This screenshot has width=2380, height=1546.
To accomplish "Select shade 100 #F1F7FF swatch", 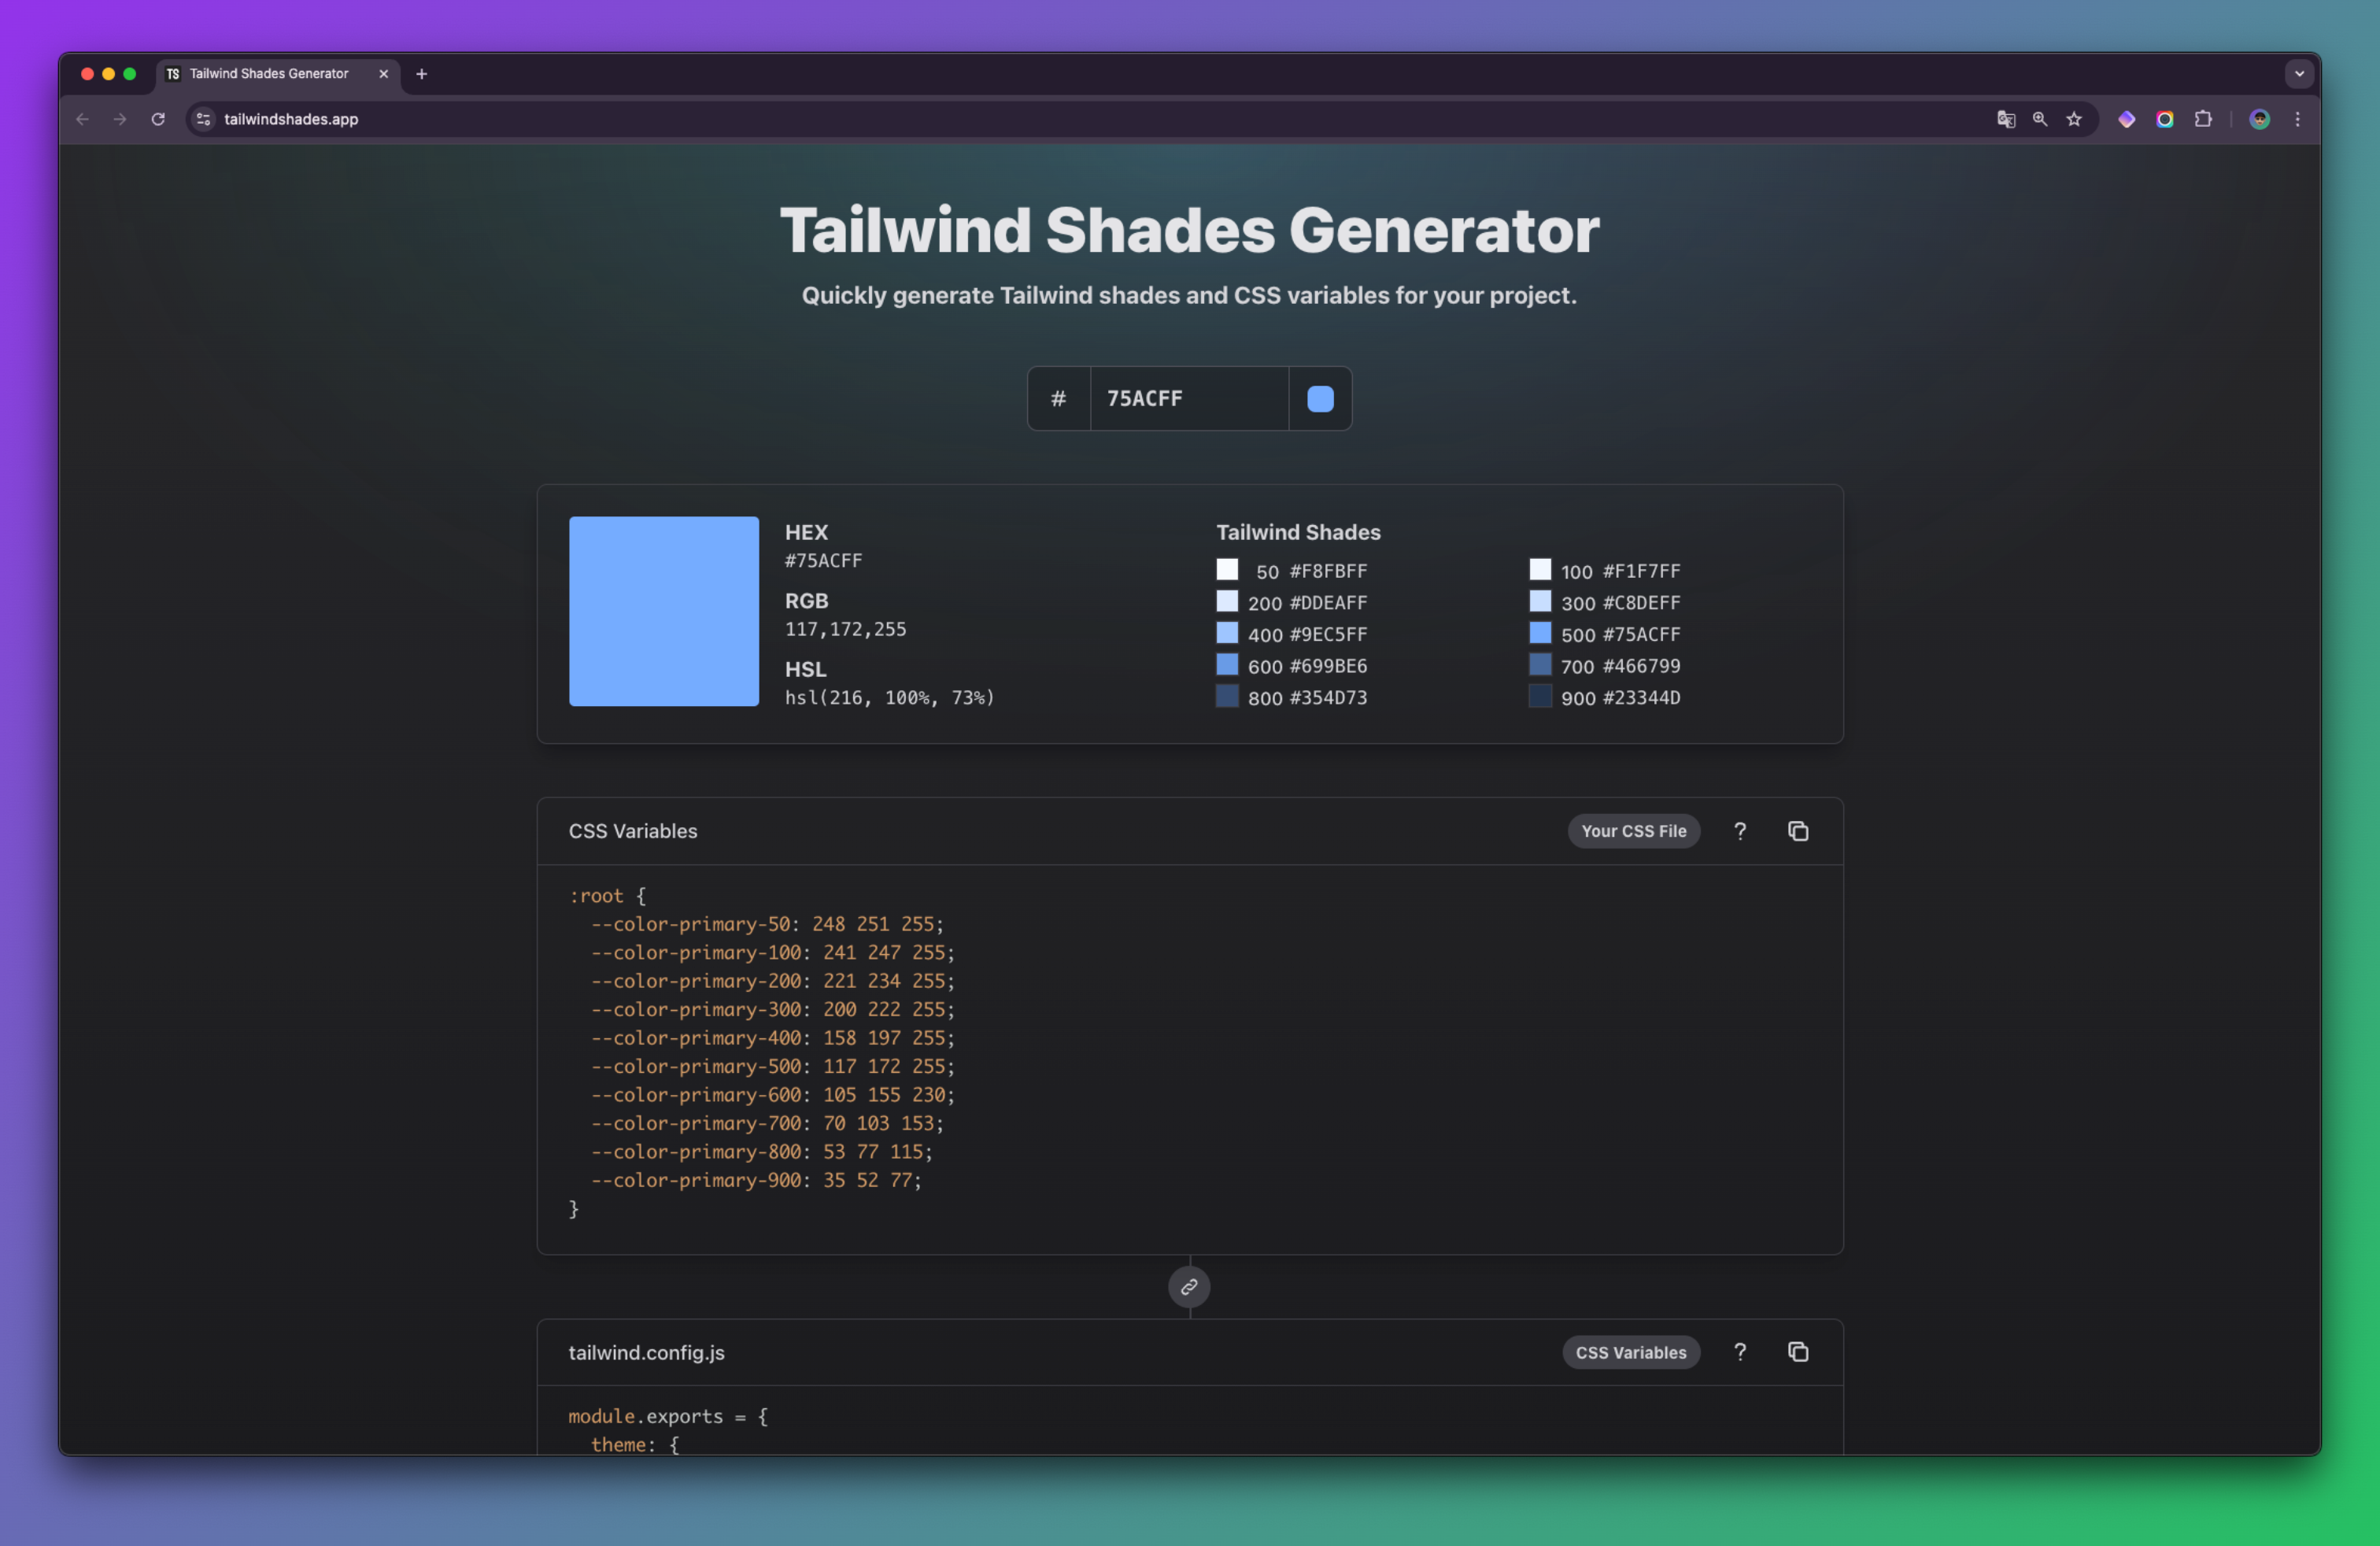I will pos(1540,570).
